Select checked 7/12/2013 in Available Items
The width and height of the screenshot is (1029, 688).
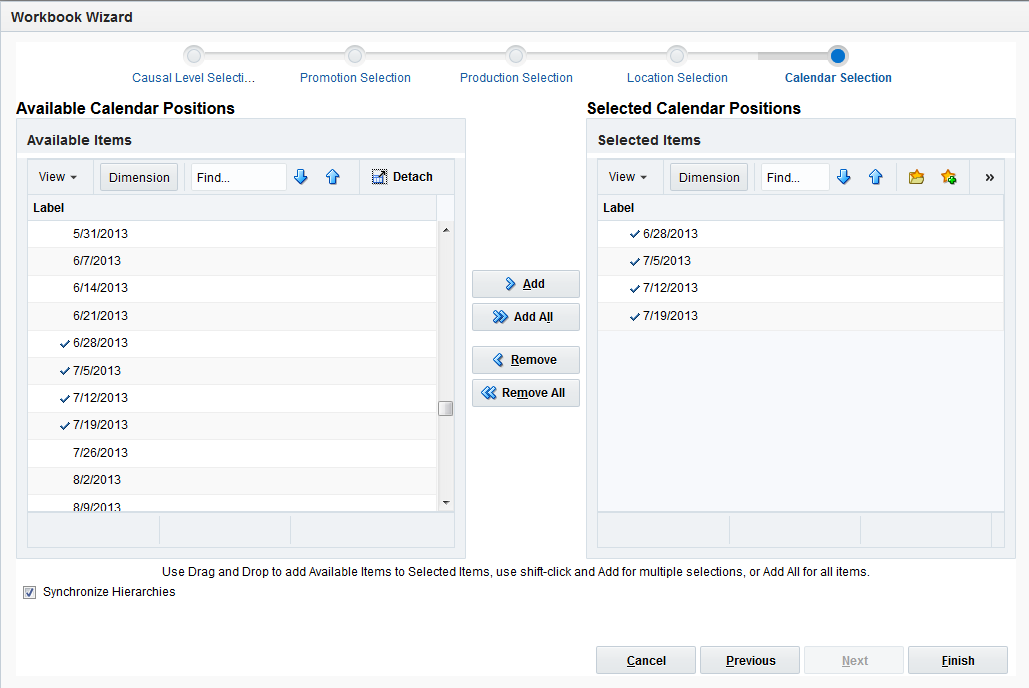coord(232,398)
